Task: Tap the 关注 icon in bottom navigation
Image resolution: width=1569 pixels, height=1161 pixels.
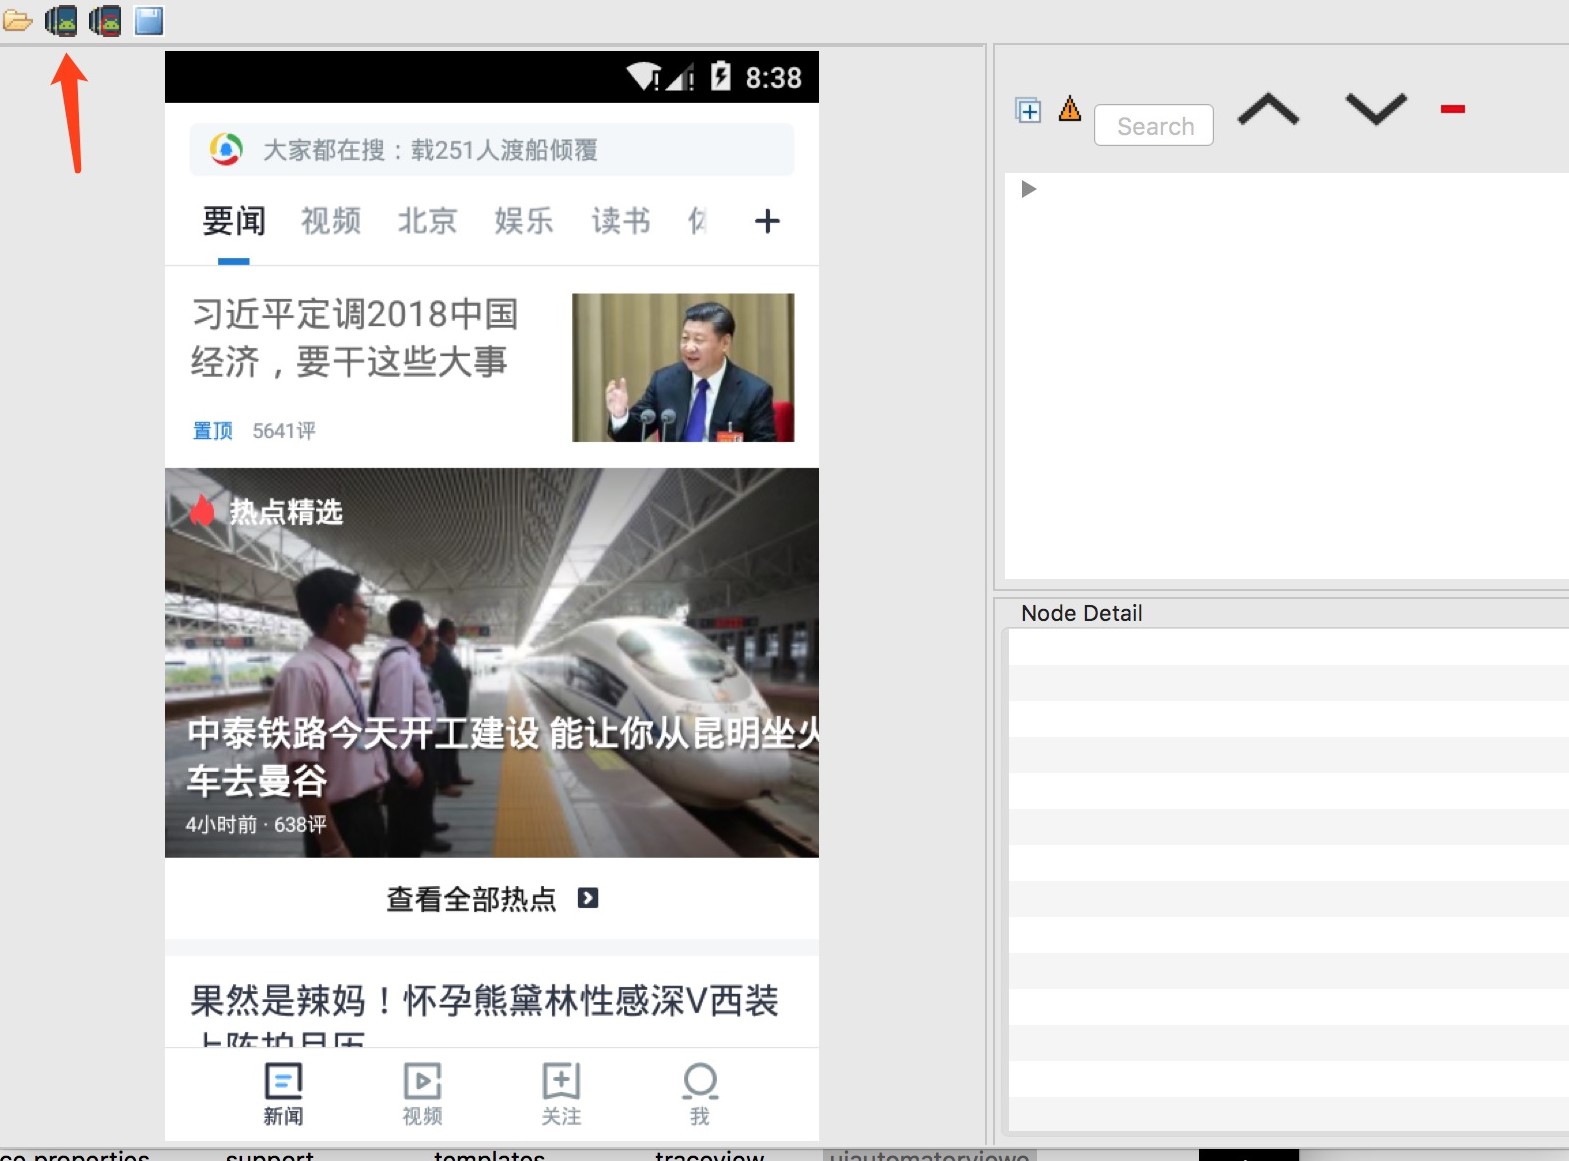Action: (x=561, y=1094)
